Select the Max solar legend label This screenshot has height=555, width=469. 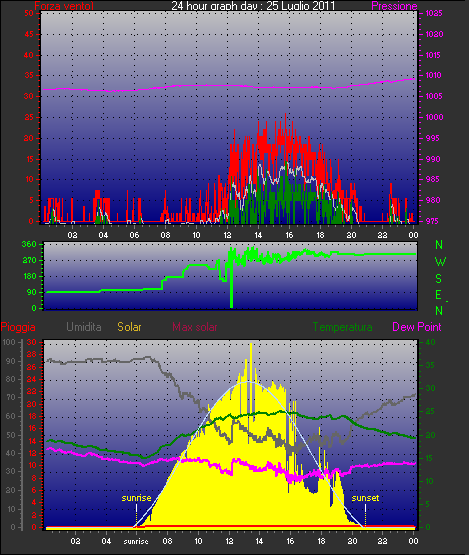point(195,327)
